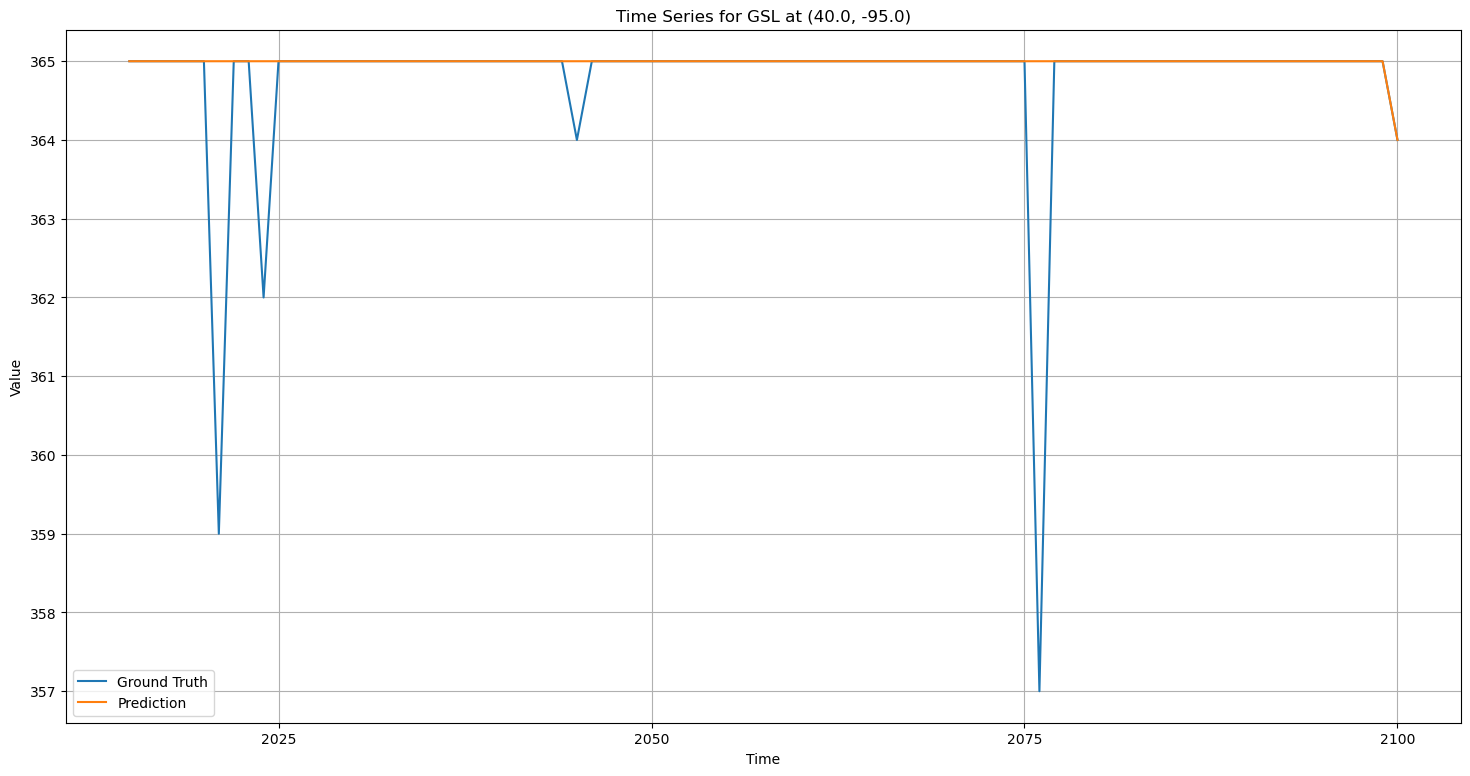Image resolution: width=1470 pixels, height=776 pixels.
Task: Select the Ground Truth legend label
Action: tap(162, 682)
